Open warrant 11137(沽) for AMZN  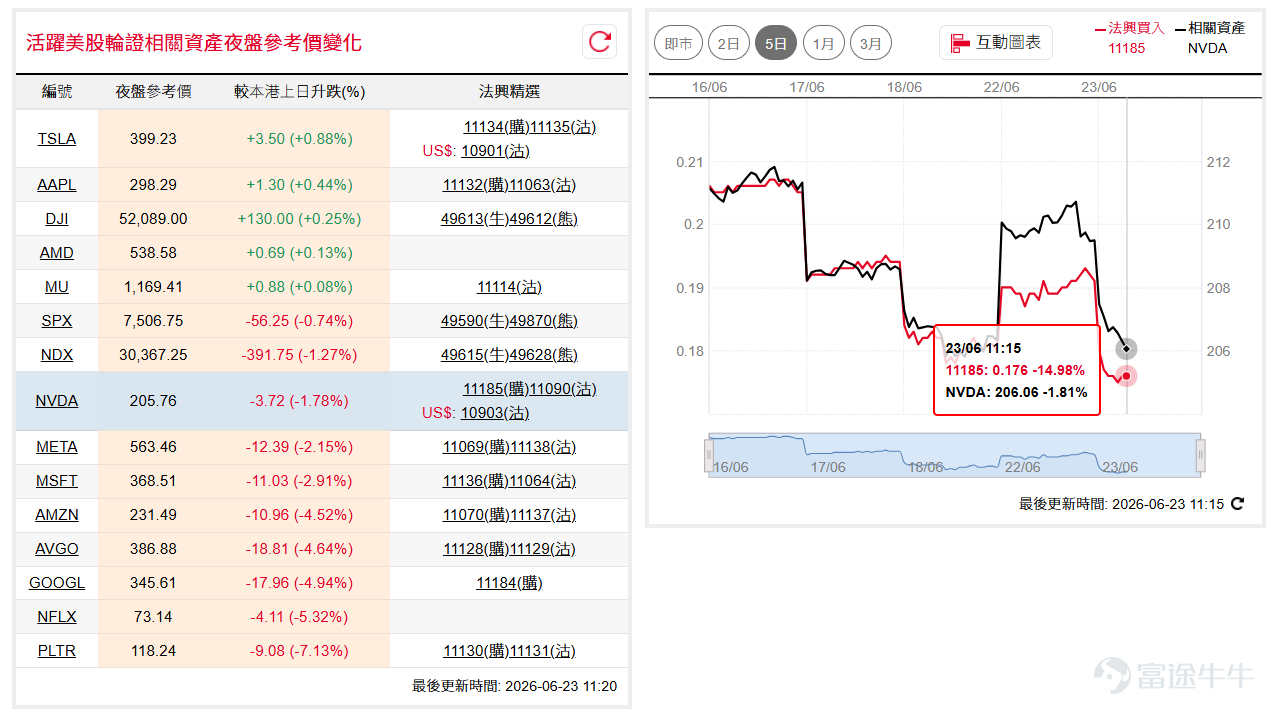(543, 515)
